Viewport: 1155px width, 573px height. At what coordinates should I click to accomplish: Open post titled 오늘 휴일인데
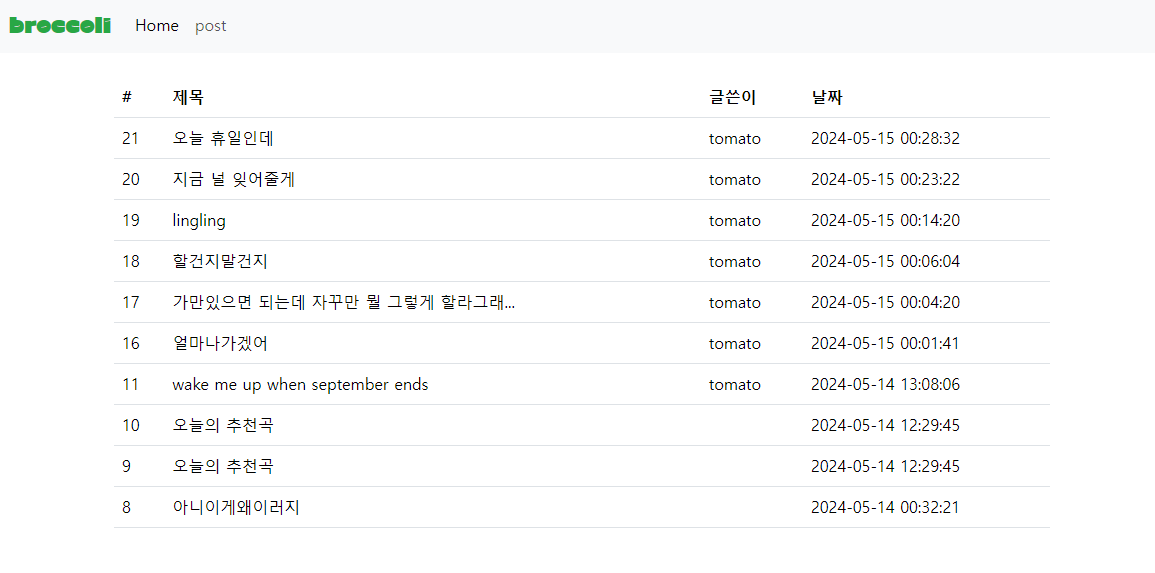click(223, 138)
